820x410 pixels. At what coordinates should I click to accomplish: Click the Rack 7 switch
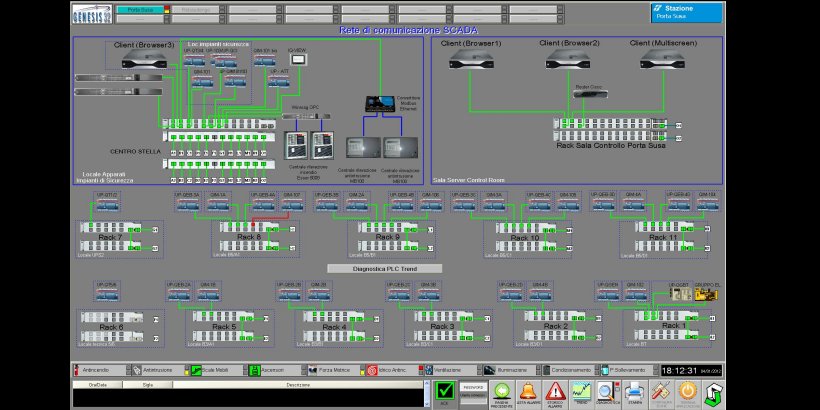110,236
